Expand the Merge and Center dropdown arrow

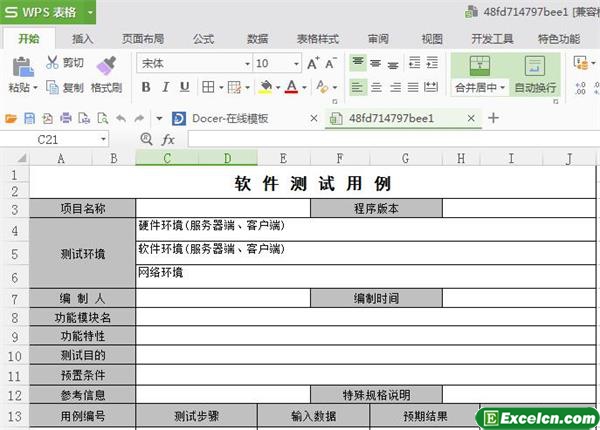click(502, 88)
